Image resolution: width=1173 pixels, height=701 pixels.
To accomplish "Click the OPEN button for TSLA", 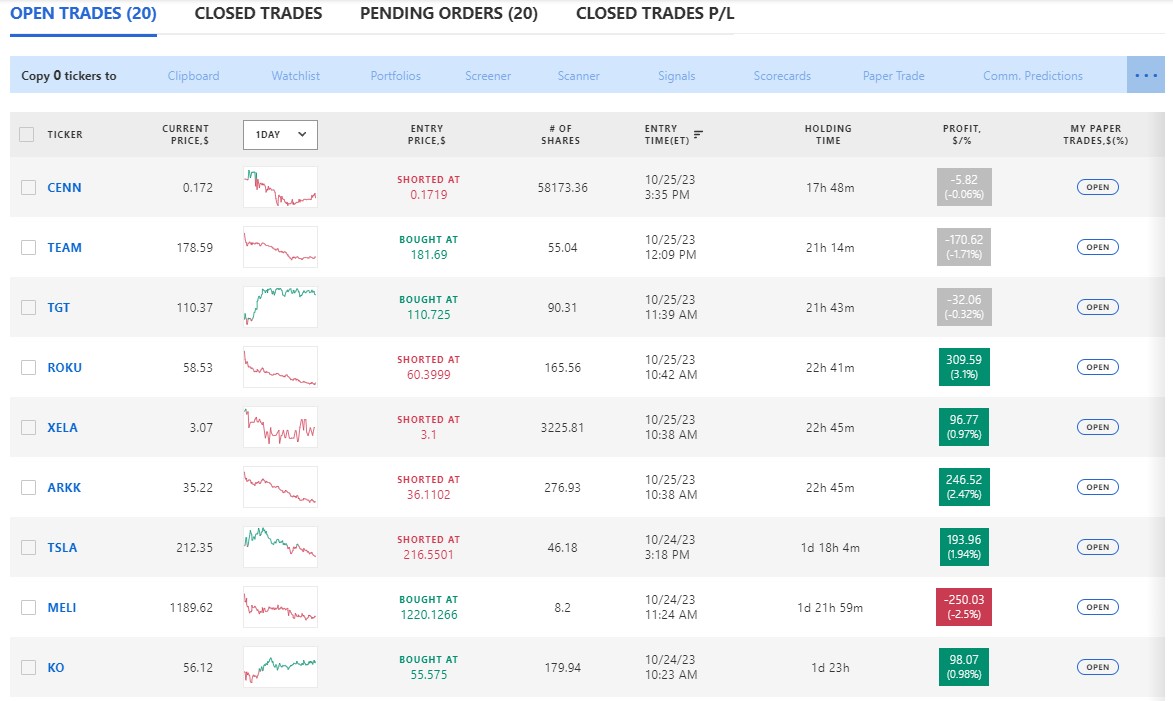I will pos(1097,547).
